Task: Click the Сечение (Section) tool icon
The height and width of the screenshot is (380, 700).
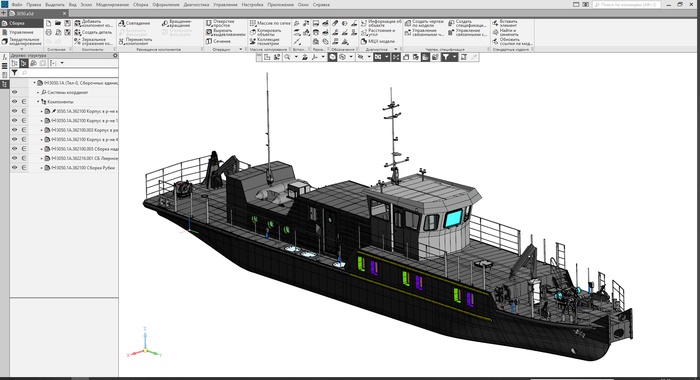Action: (x=208, y=41)
